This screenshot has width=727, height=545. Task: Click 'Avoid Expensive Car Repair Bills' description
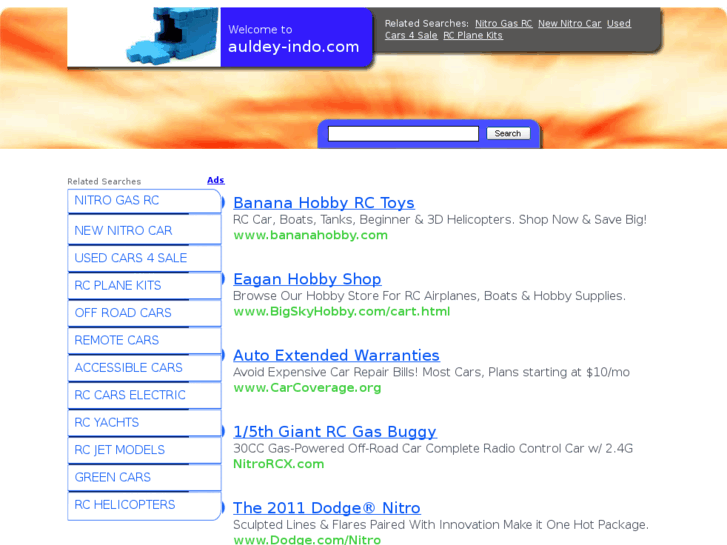pyautogui.click(x=431, y=372)
